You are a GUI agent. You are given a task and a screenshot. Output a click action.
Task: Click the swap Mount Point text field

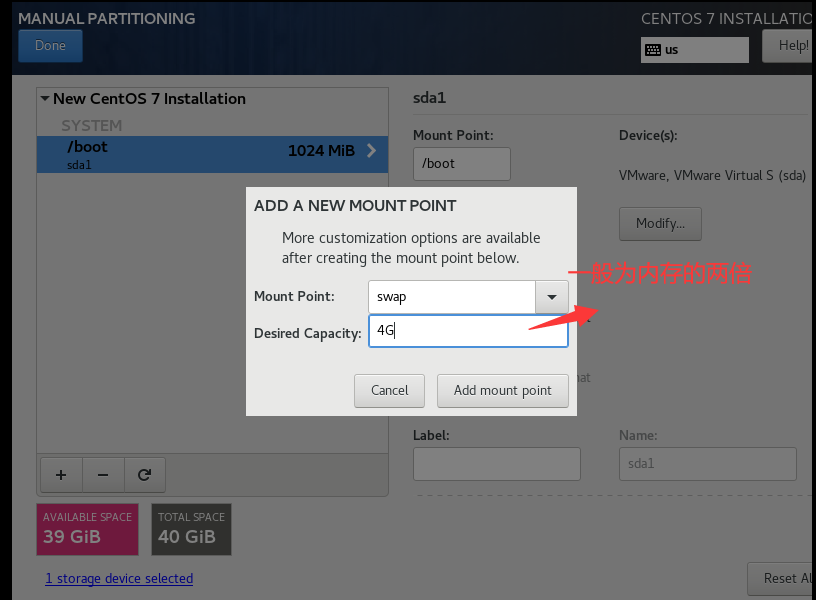tap(452, 297)
